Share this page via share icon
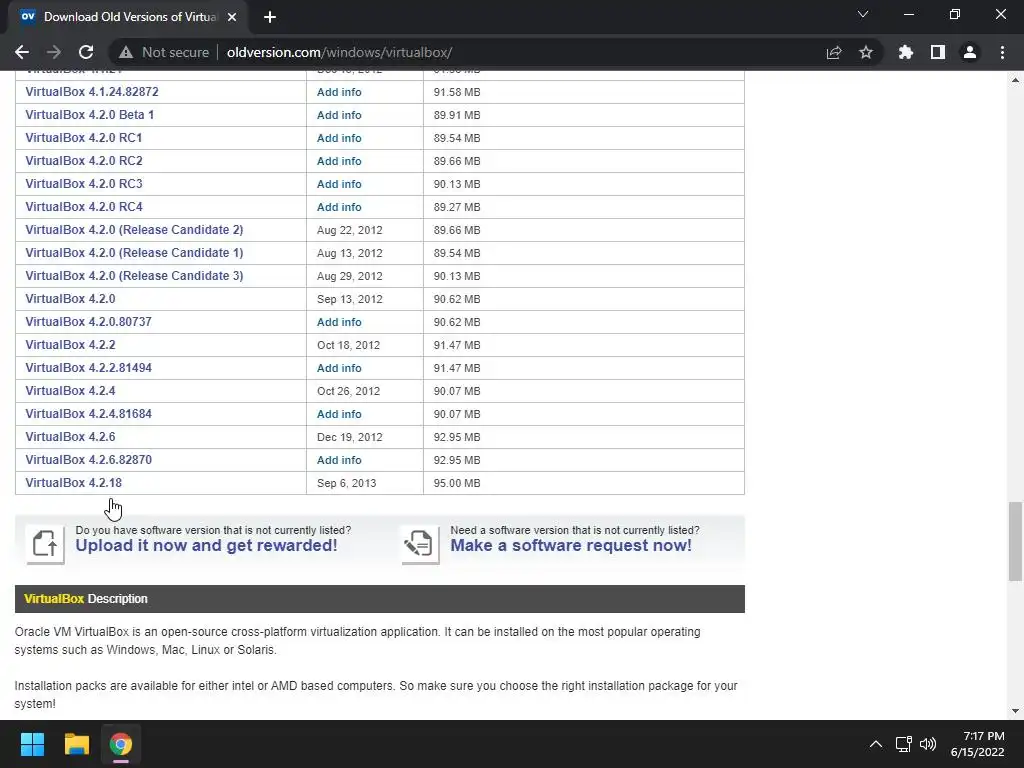The width and height of the screenshot is (1024, 768). point(834,52)
